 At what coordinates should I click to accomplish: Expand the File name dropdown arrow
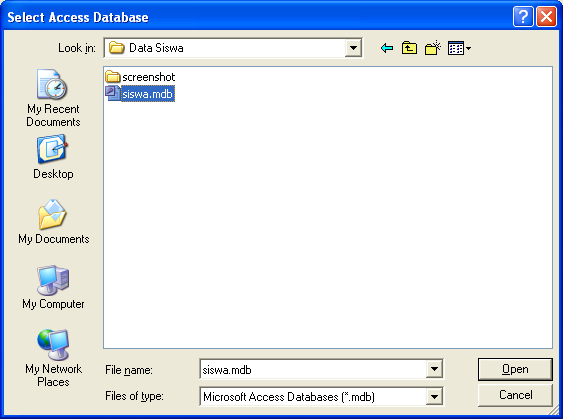click(434, 369)
